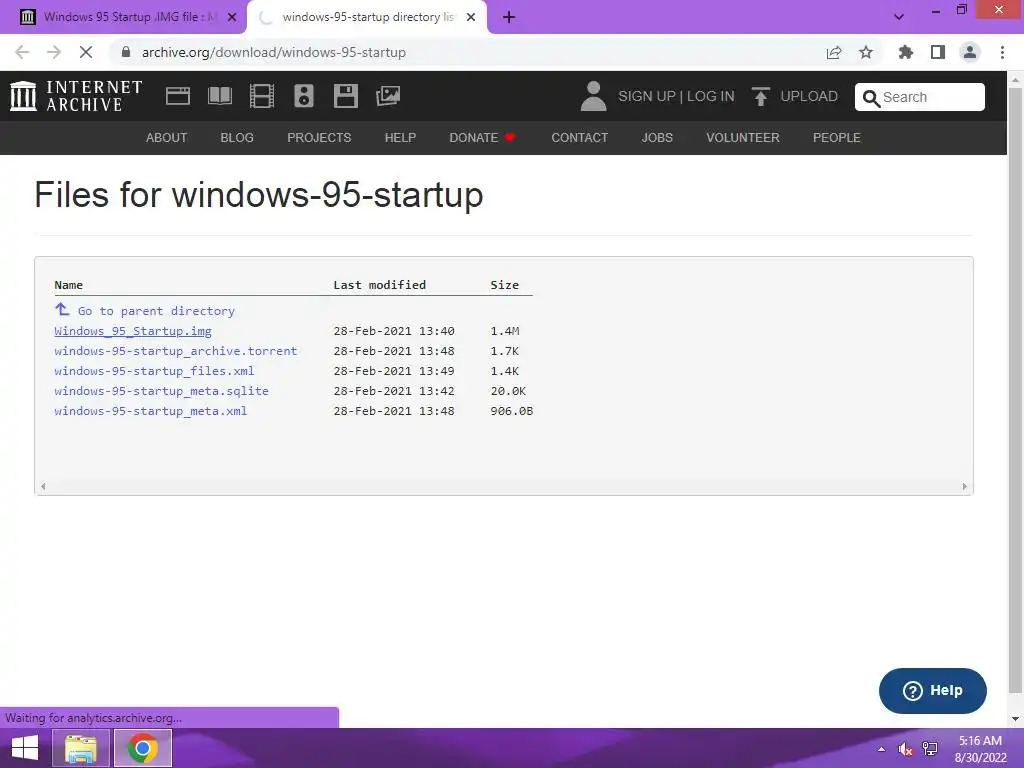Open the DONATE link
1024x768 pixels.
pos(483,138)
